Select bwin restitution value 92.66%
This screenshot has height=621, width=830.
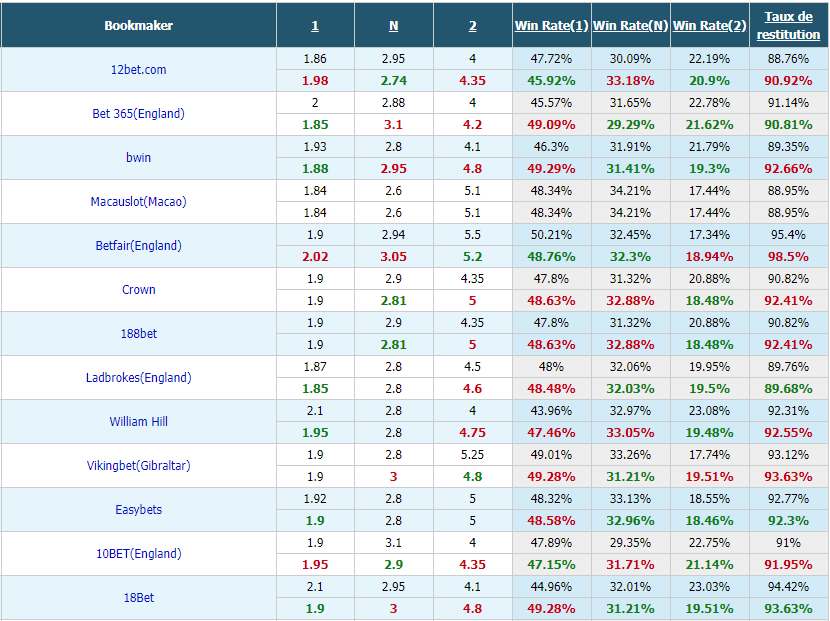pos(788,168)
